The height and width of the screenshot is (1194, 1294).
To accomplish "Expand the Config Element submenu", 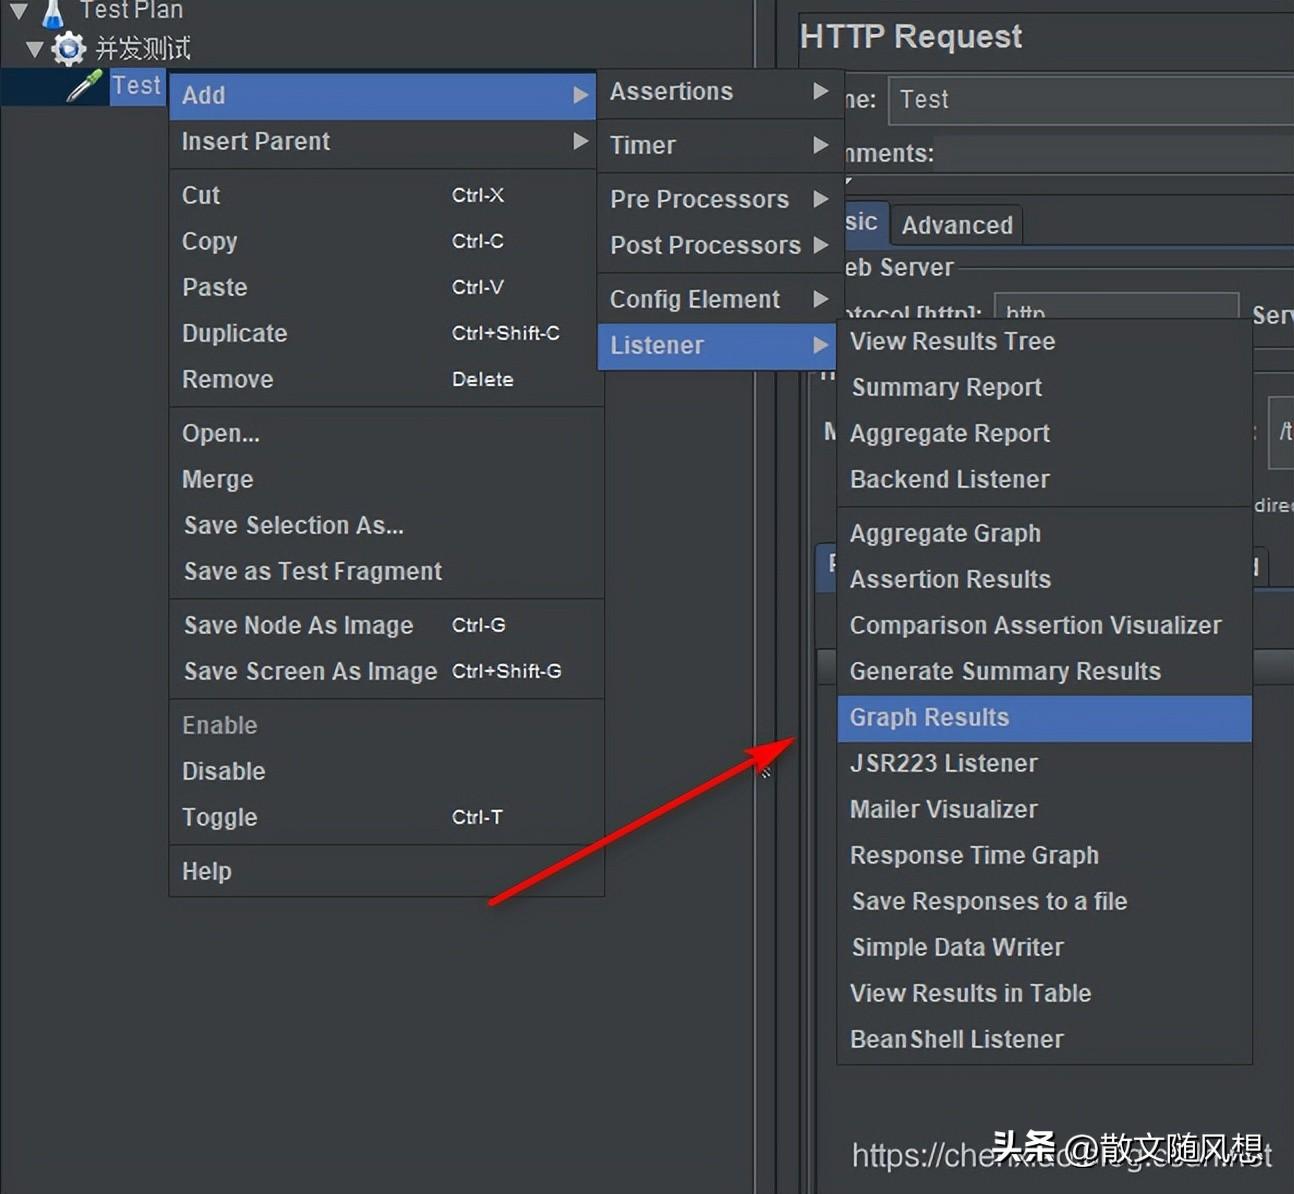I will pos(721,300).
